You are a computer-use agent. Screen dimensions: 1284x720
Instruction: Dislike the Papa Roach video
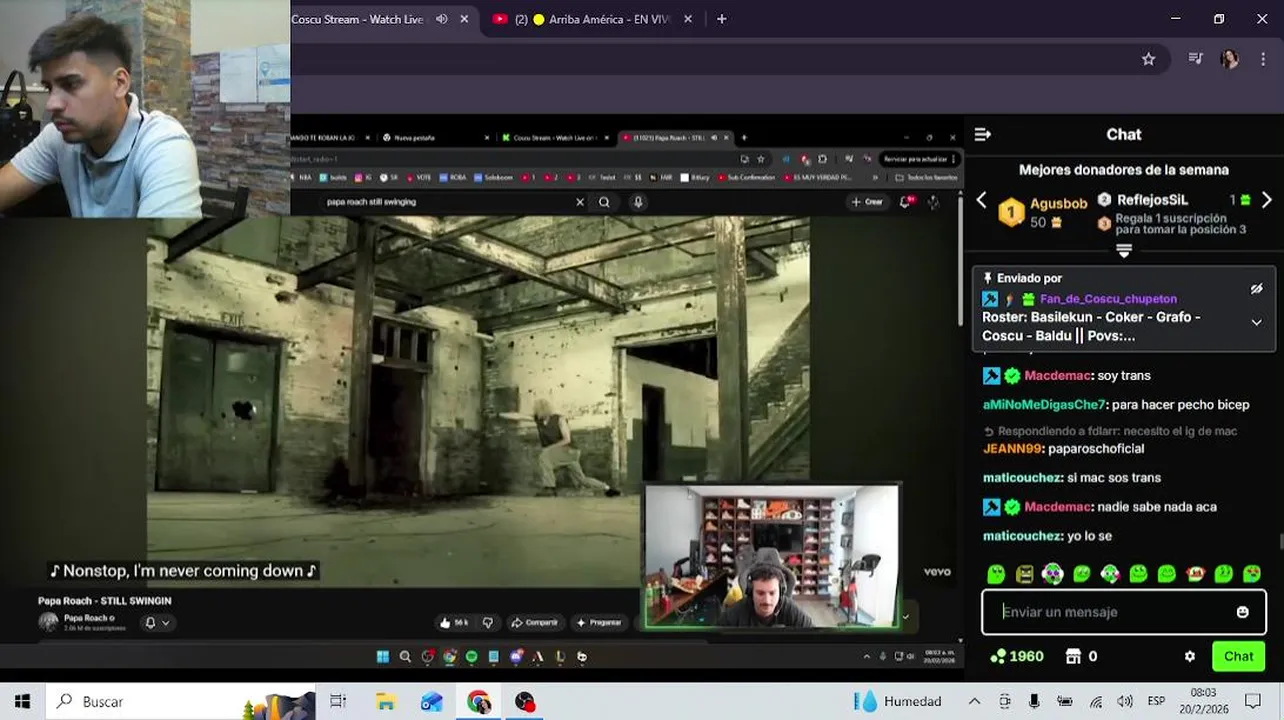[x=487, y=622]
